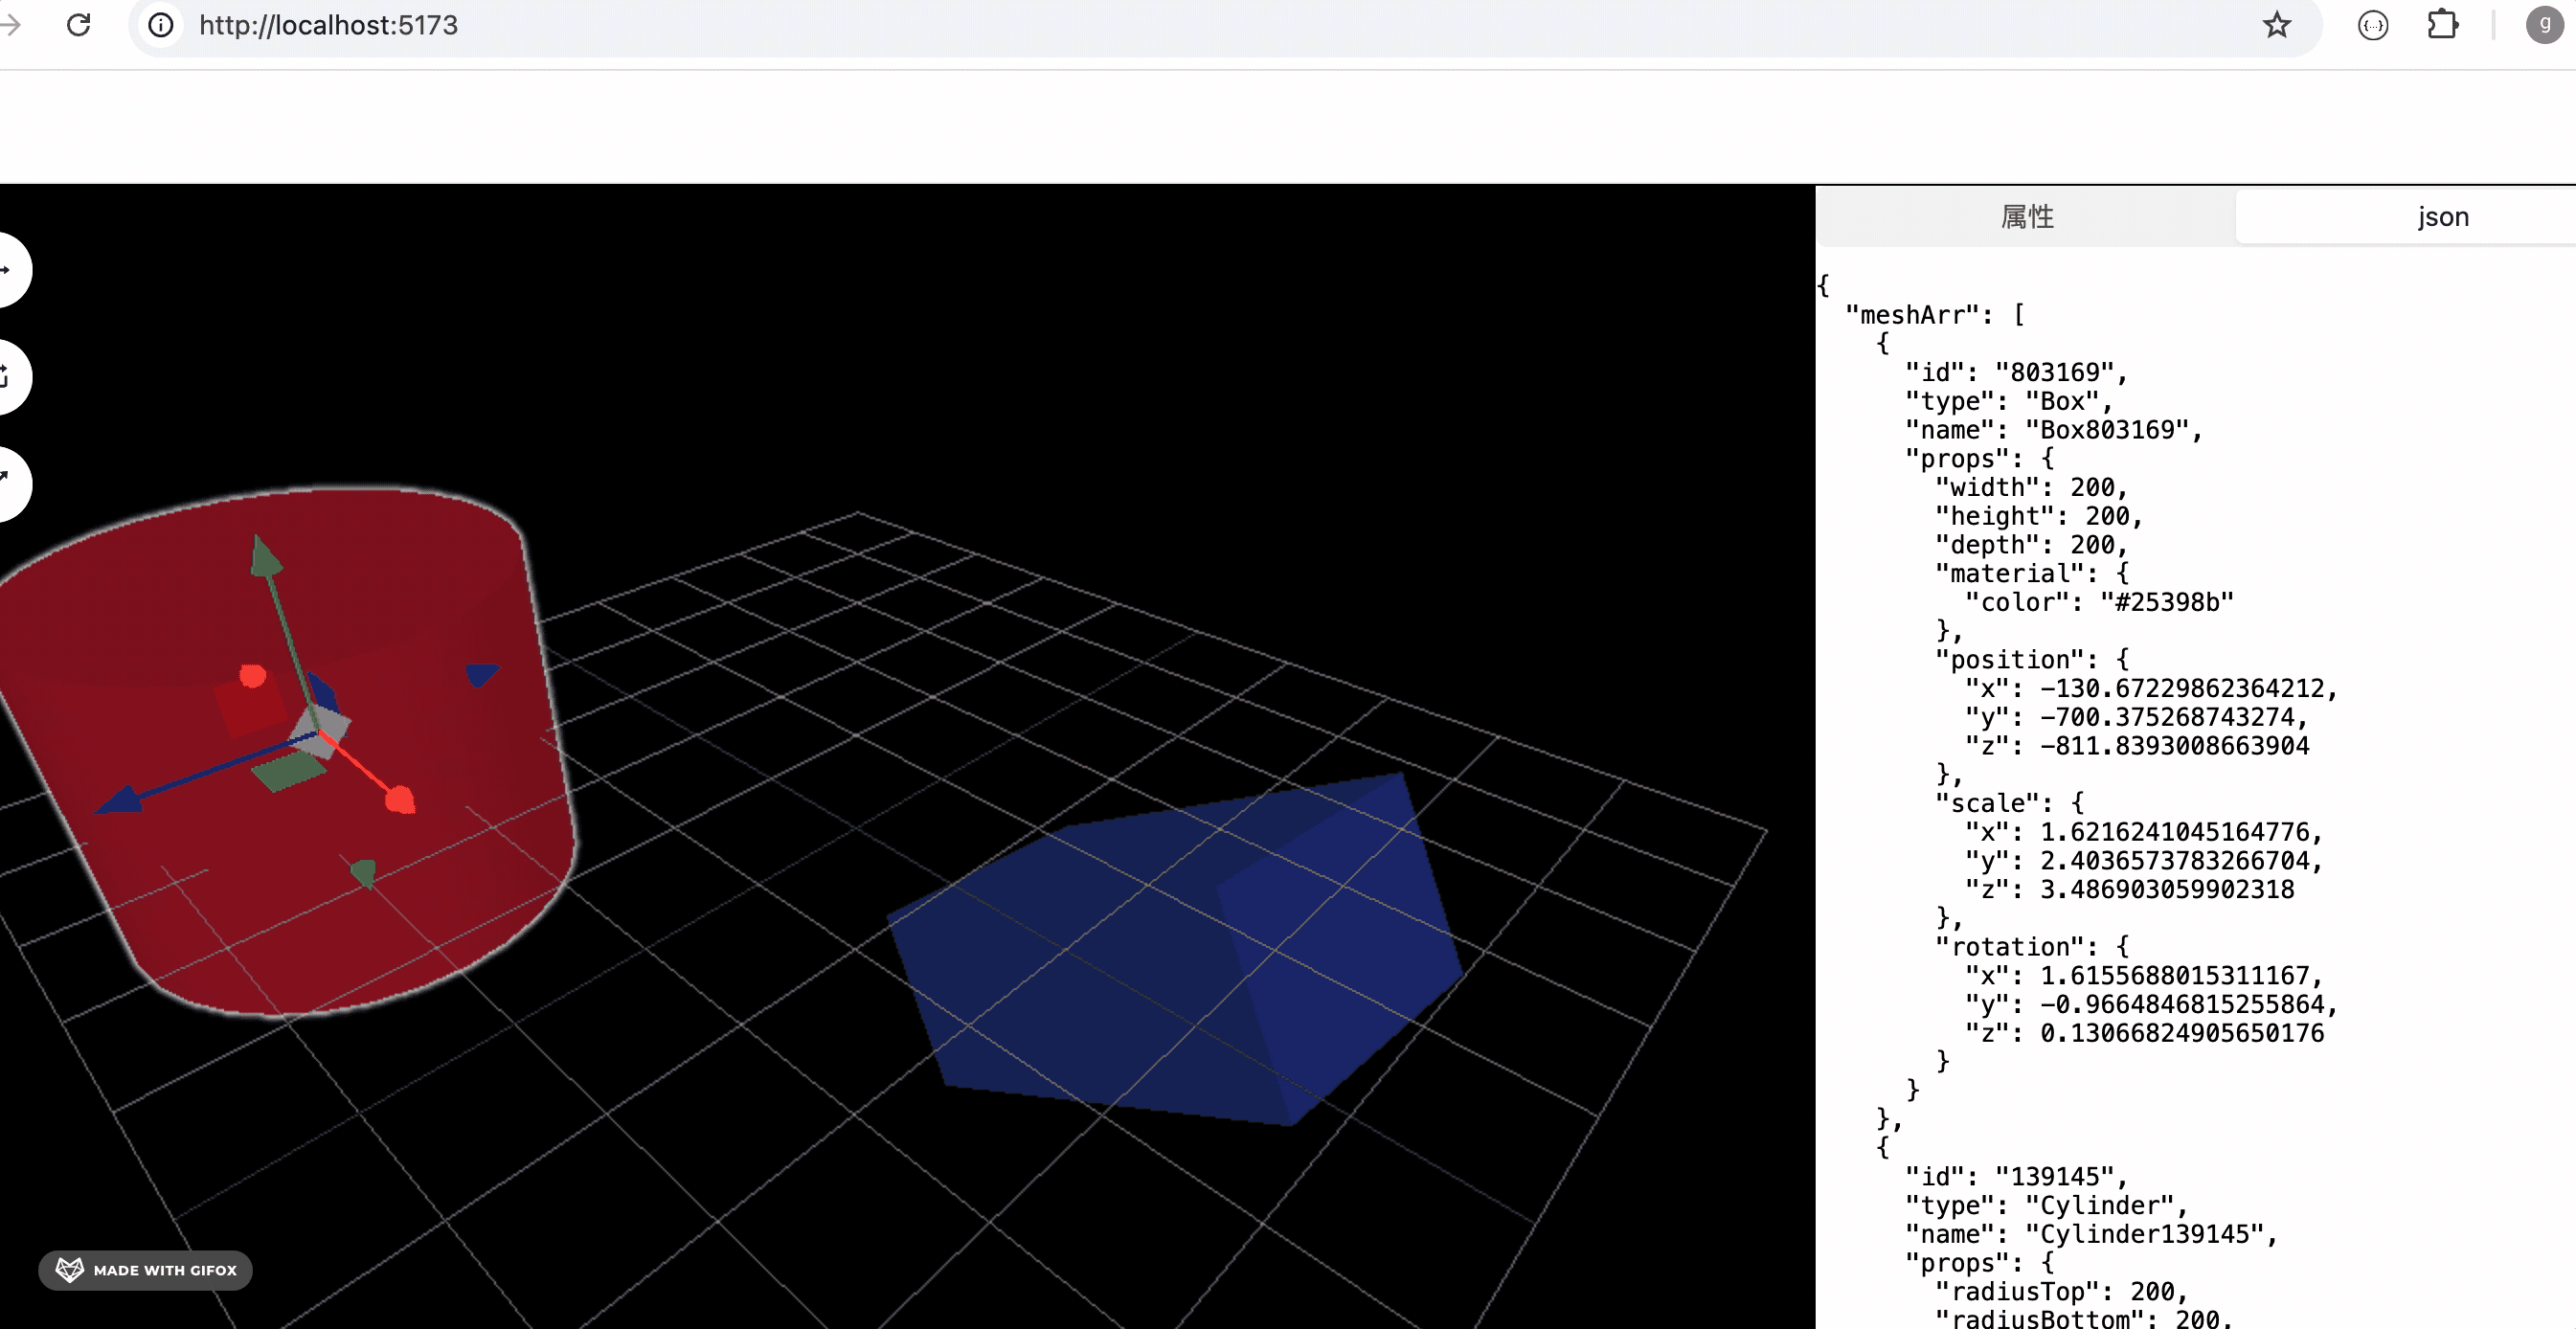Image resolution: width=2576 pixels, height=1329 pixels.
Task: Click the "rotation" key line
Action: tap(2031, 947)
